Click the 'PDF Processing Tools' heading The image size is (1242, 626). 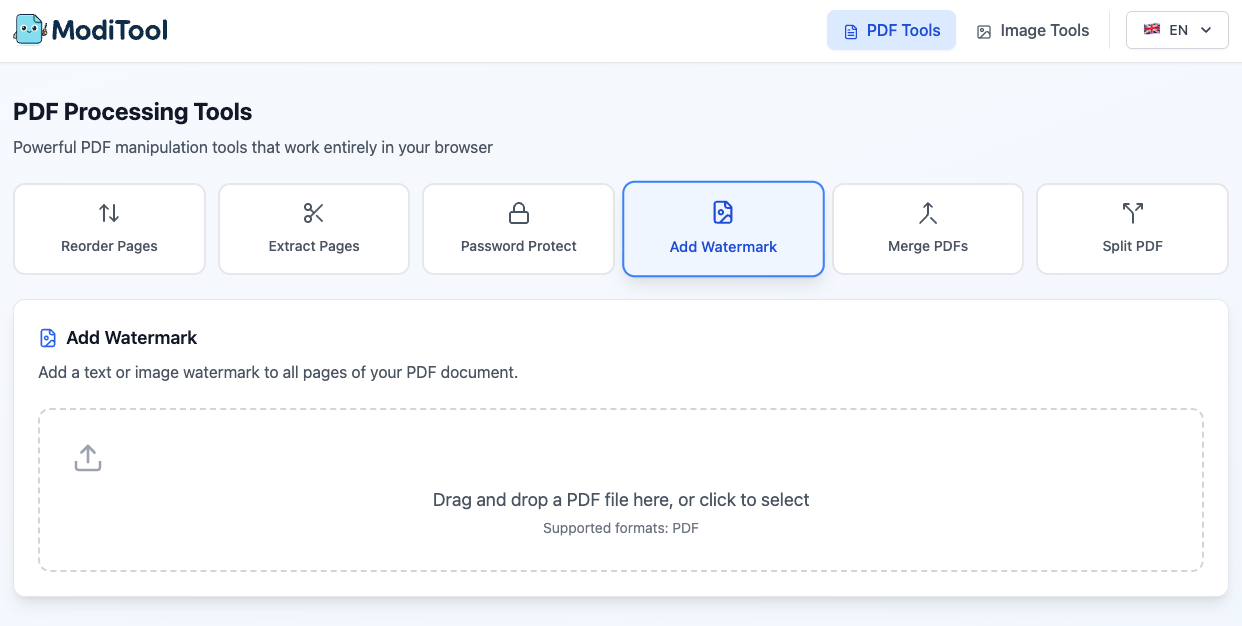(133, 112)
